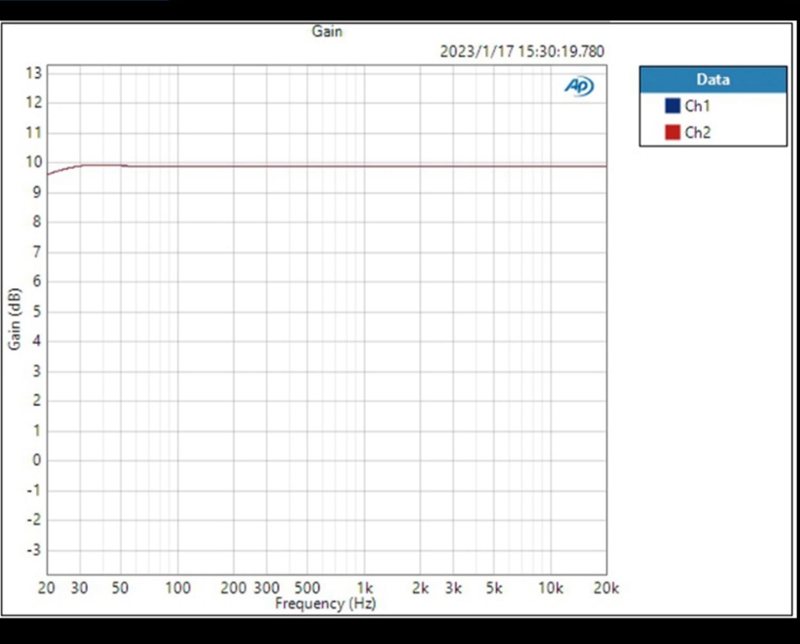This screenshot has height=644, width=800.
Task: Click the blue Ch1 color swatch
Action: [x=671, y=106]
